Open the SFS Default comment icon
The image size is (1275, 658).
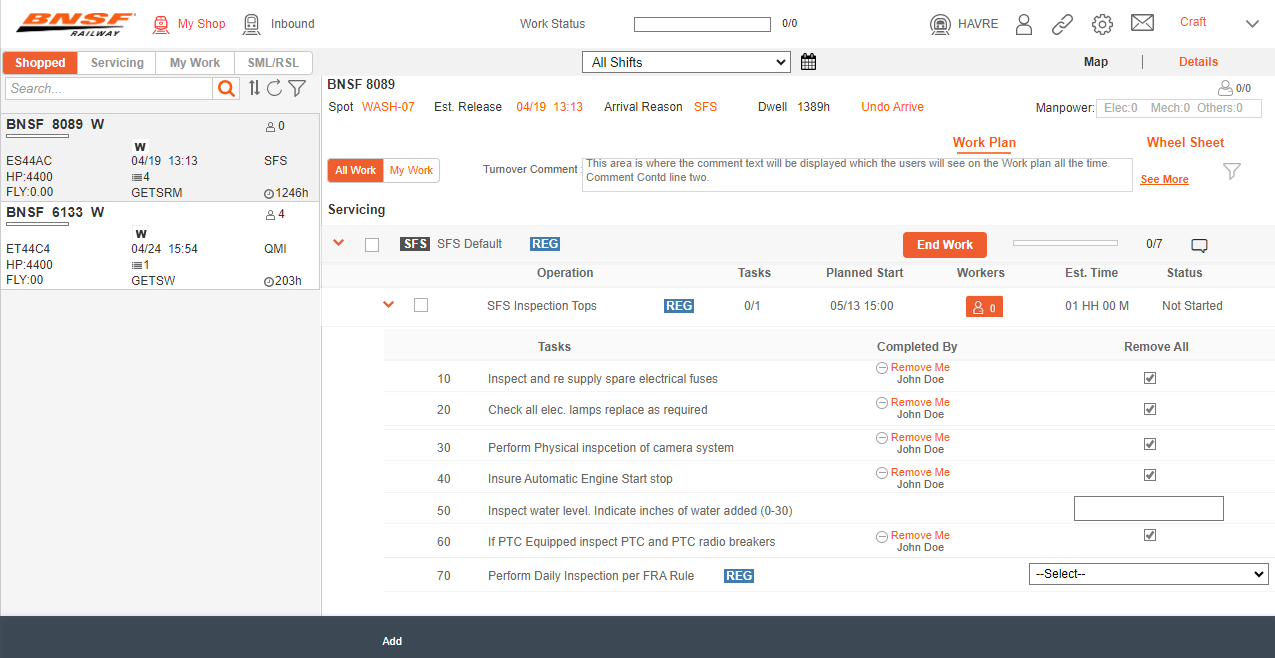[x=1200, y=245]
